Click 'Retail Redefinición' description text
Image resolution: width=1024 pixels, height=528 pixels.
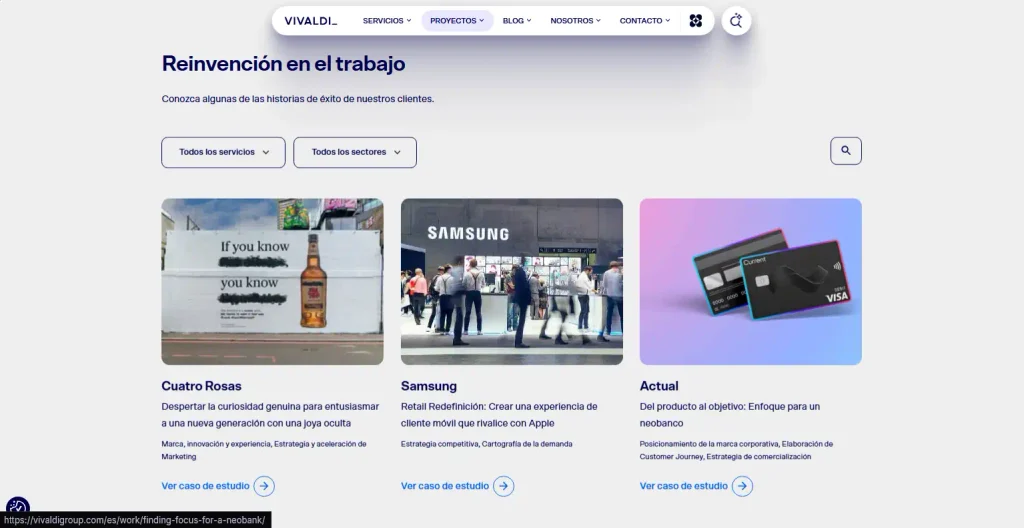coord(499,415)
